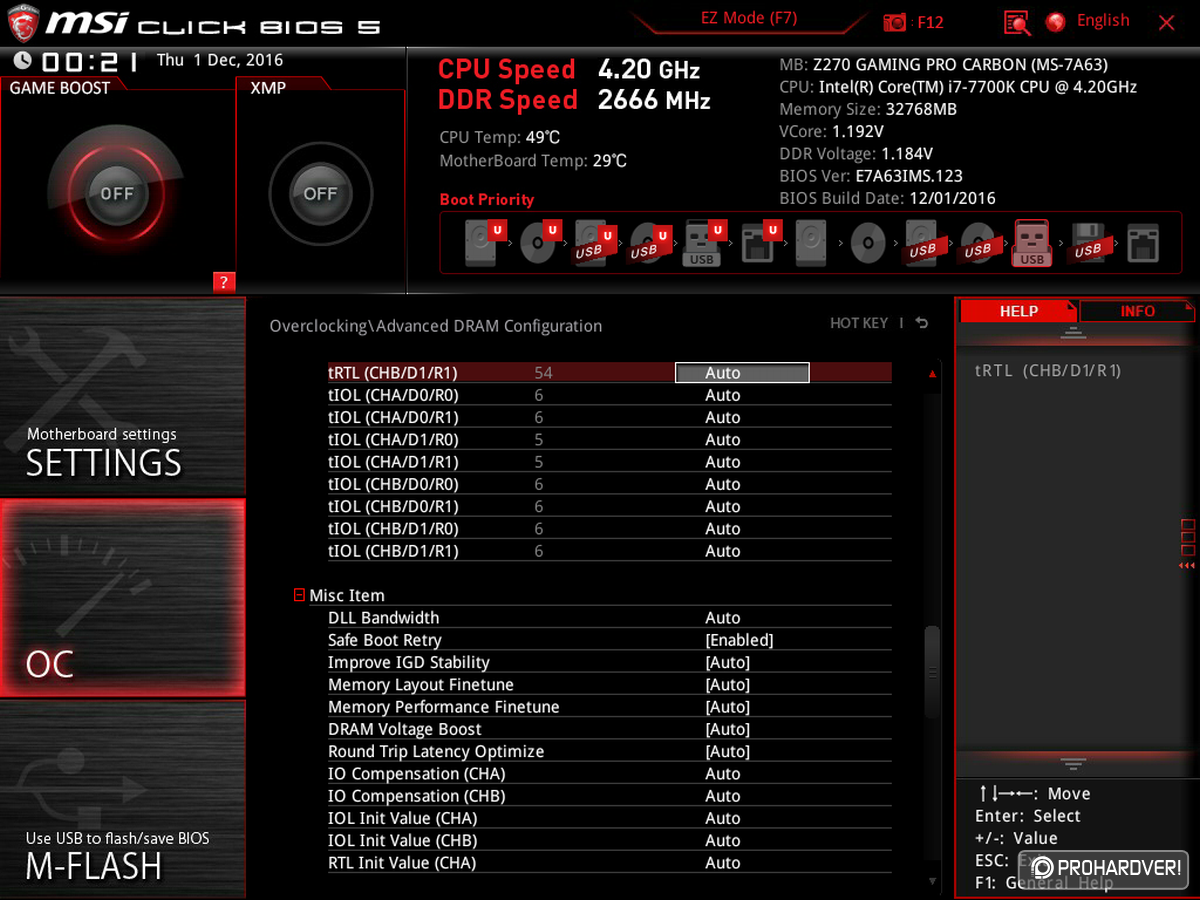Select the tIOL (CHA/D0/R1) Auto field
Screen dimensions: 1200x900
click(722, 417)
